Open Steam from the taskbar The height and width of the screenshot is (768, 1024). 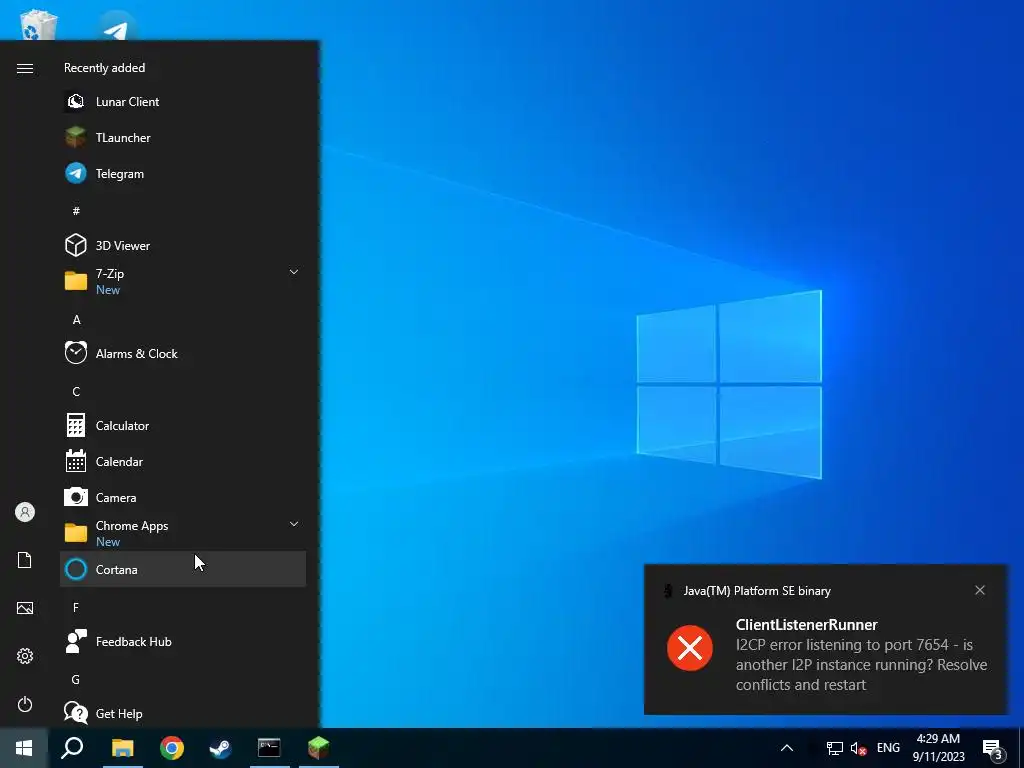pos(220,748)
